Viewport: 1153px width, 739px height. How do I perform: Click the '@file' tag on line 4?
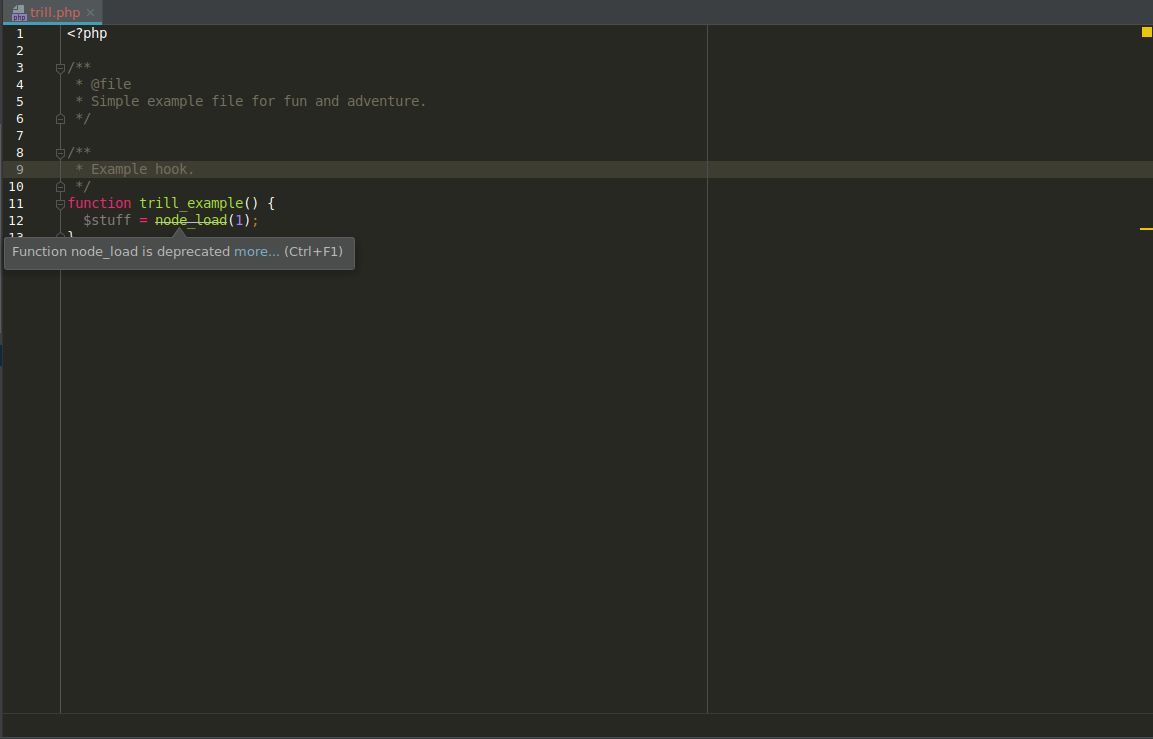(111, 85)
